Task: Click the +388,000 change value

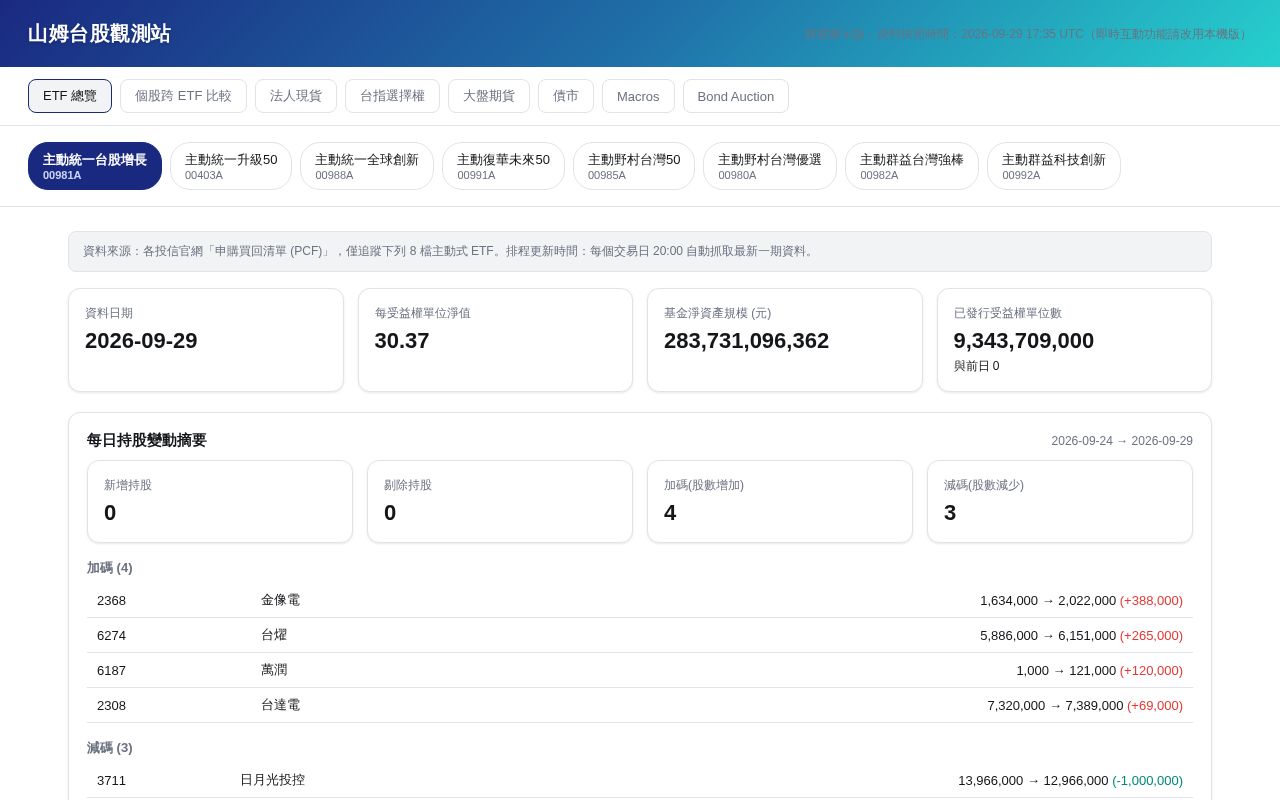Action: [1151, 600]
